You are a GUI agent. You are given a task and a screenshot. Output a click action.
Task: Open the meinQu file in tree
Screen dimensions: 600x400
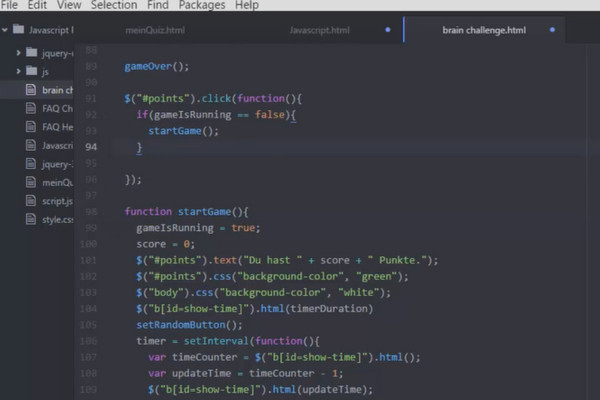pyautogui.click(x=57, y=183)
